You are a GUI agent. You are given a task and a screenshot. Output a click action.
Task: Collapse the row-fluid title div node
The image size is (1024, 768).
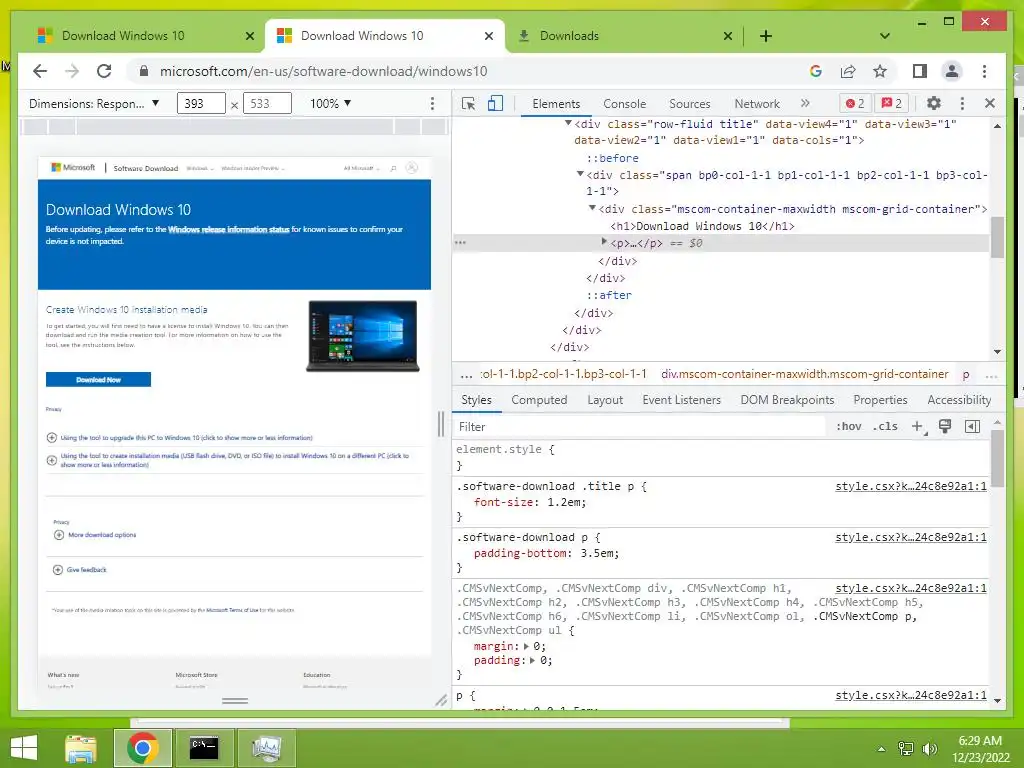(568, 123)
